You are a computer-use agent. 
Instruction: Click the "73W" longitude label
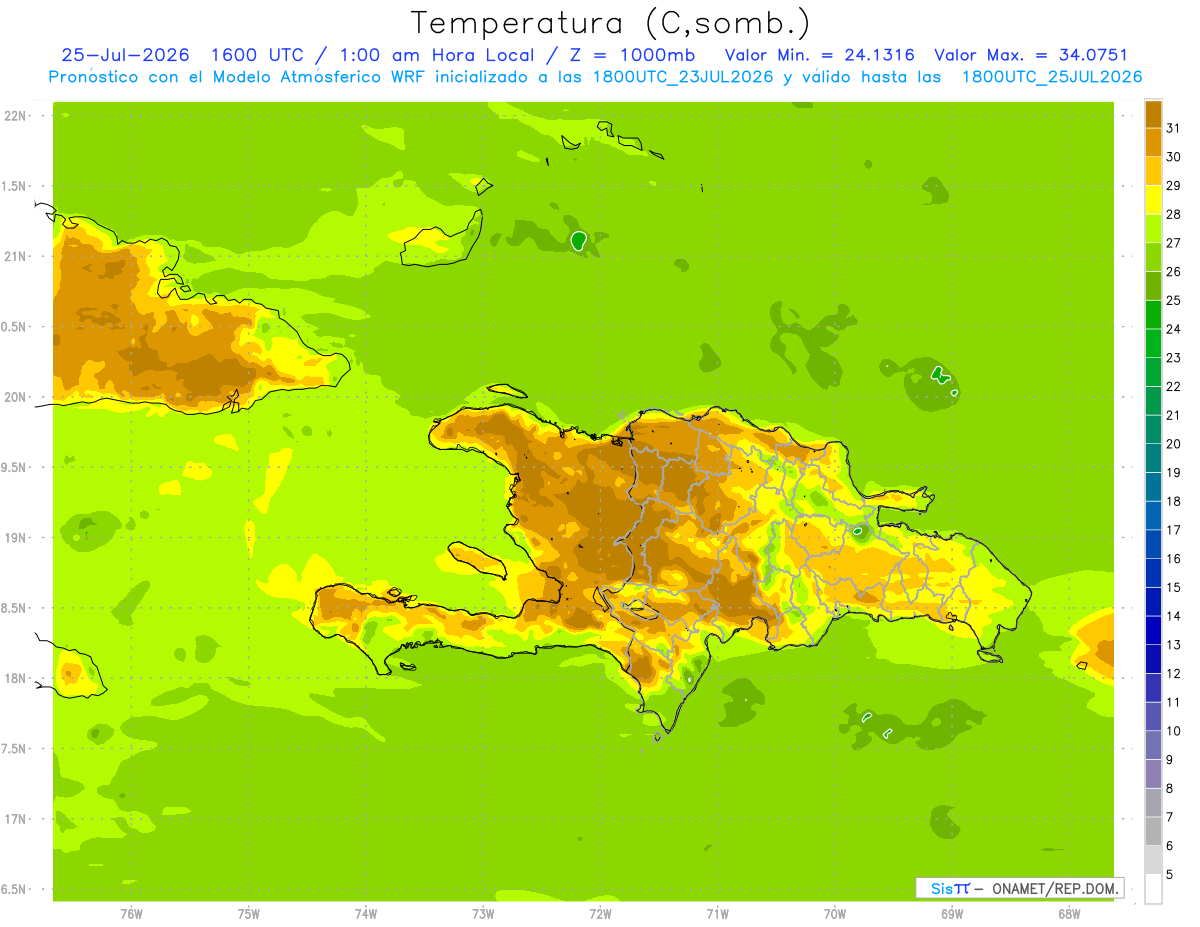pos(483,913)
